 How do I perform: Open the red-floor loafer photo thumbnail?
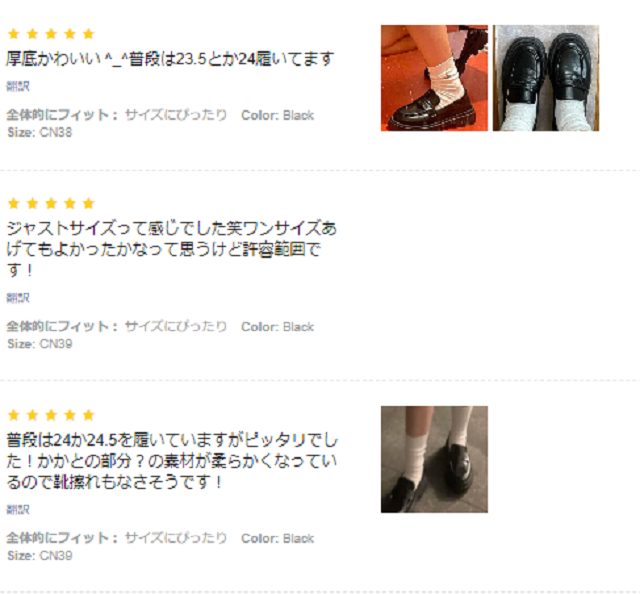[x=434, y=78]
